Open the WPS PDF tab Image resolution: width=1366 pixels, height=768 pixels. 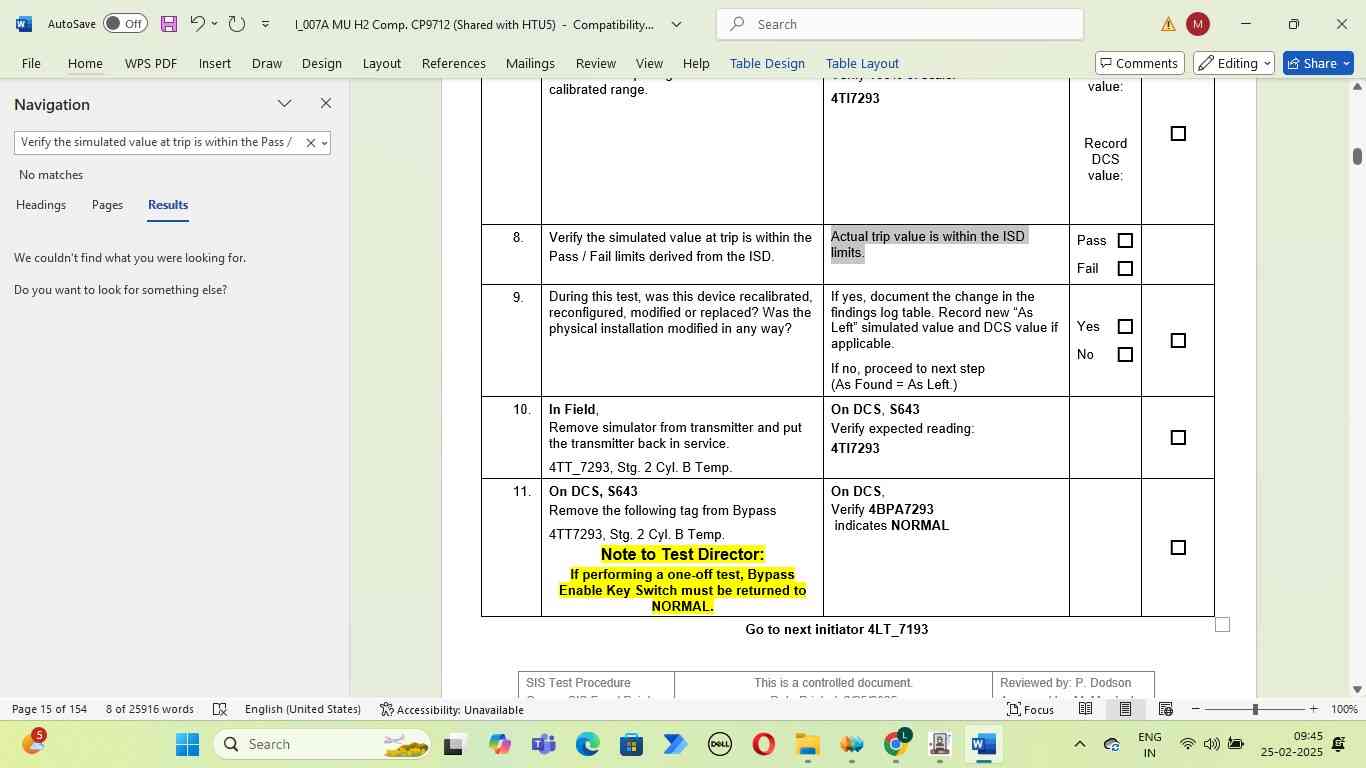pos(150,63)
